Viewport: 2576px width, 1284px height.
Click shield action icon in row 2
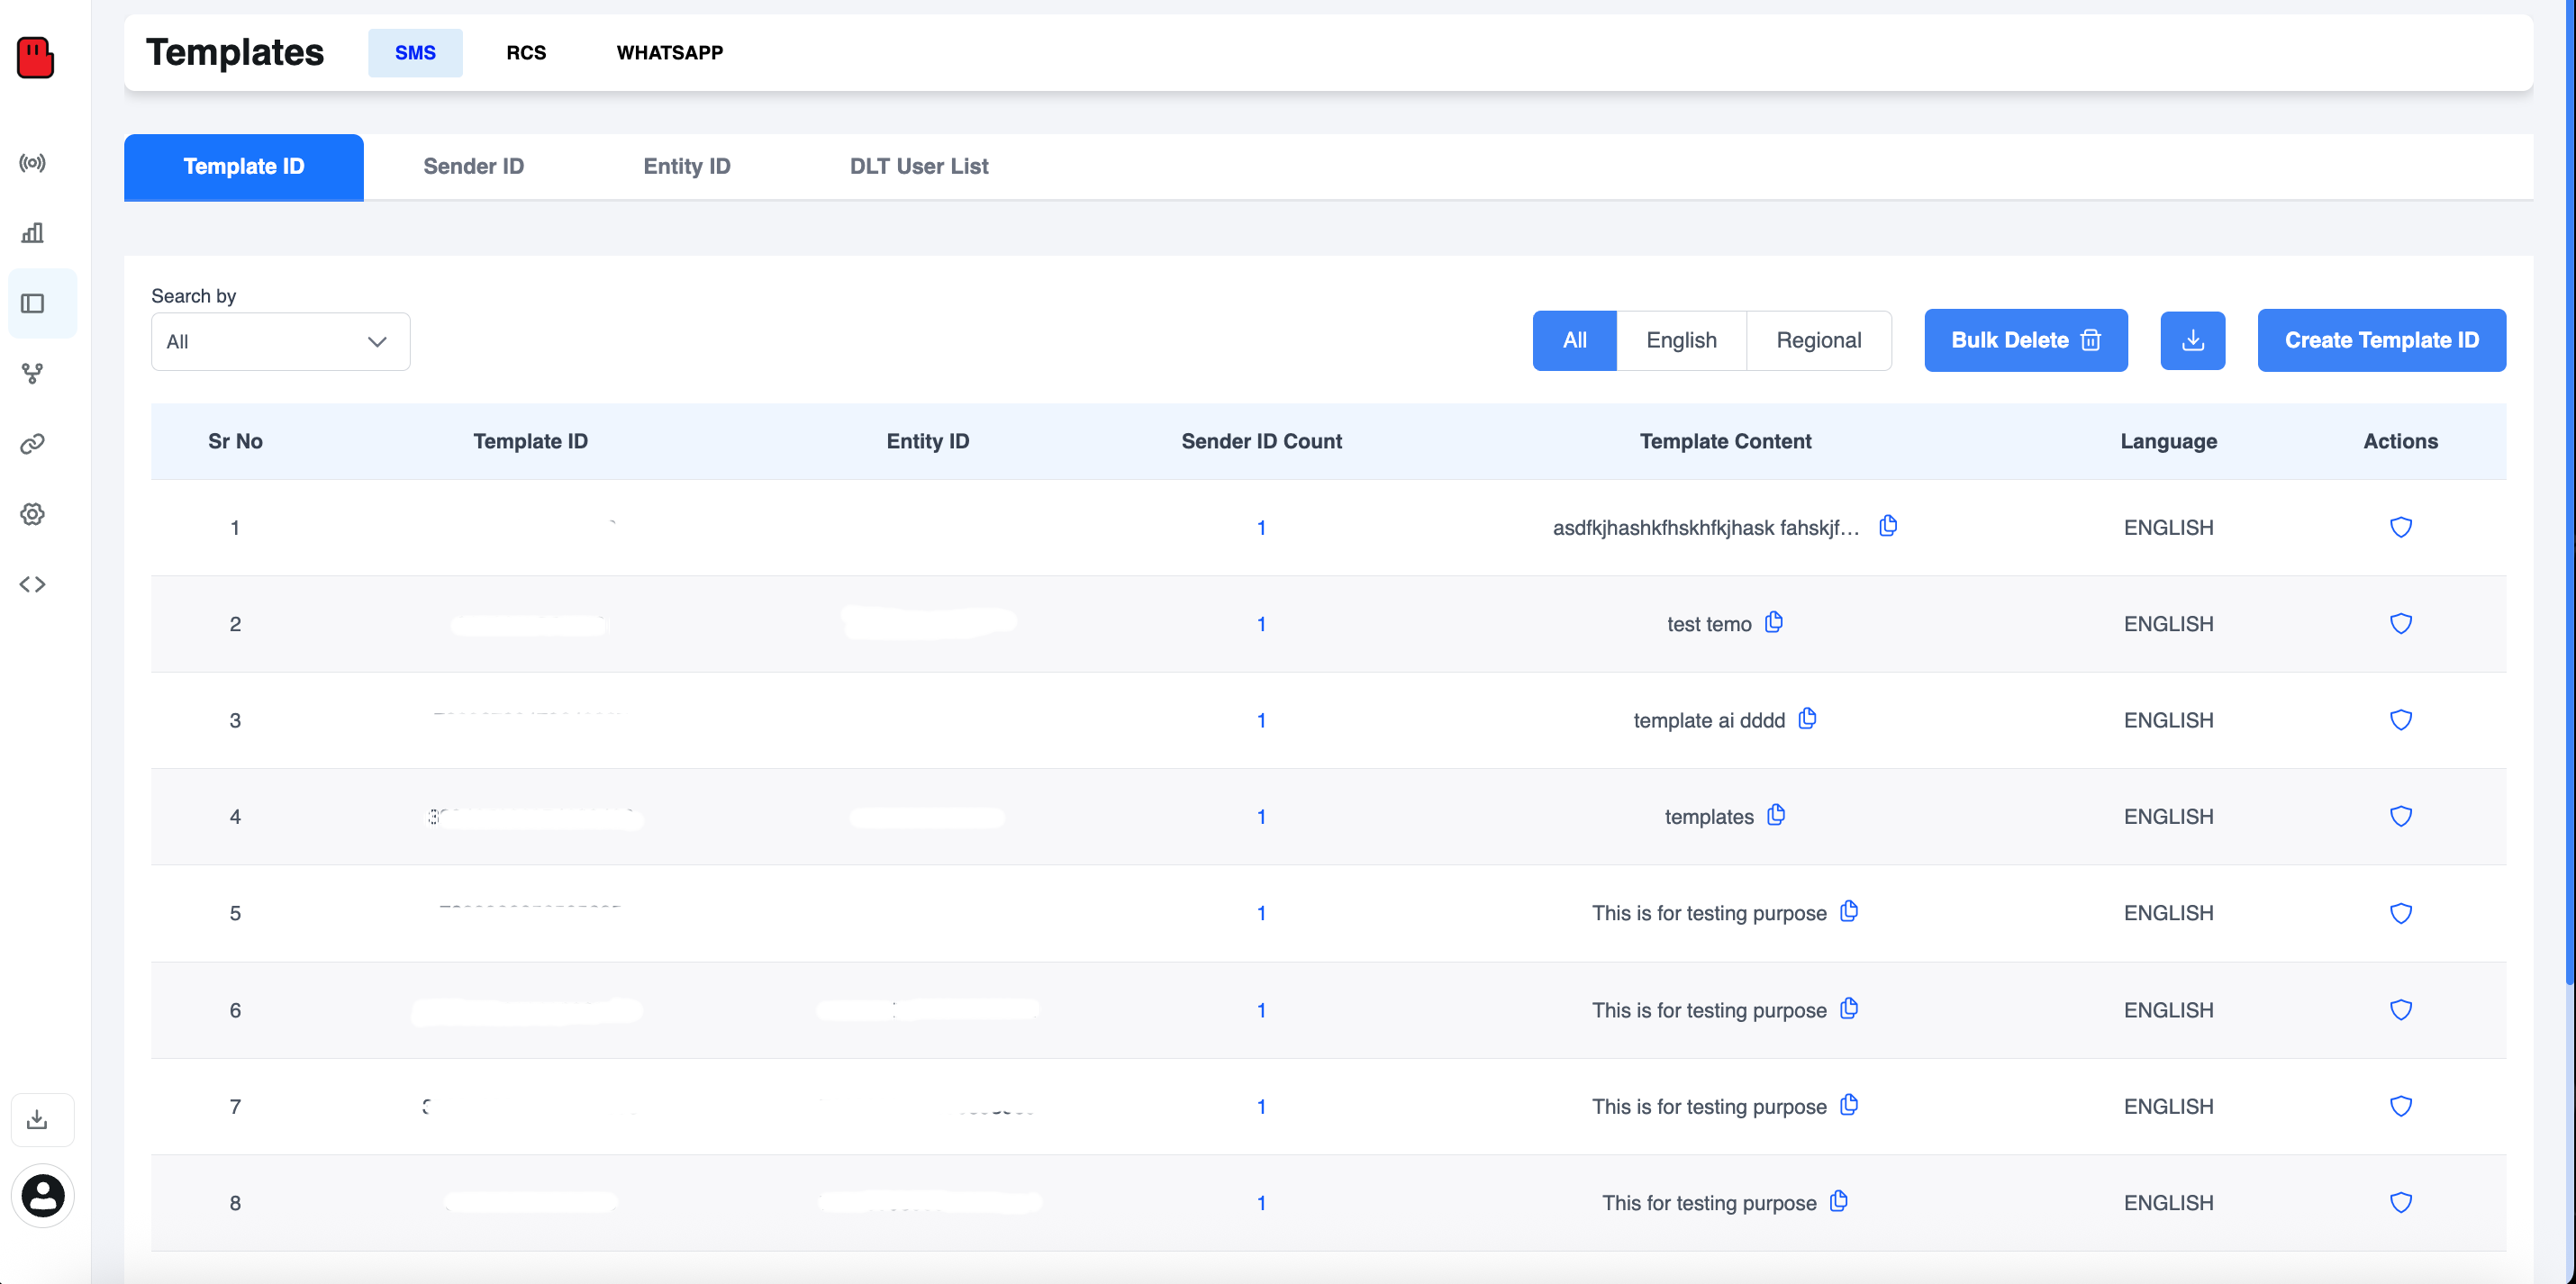point(2401,624)
